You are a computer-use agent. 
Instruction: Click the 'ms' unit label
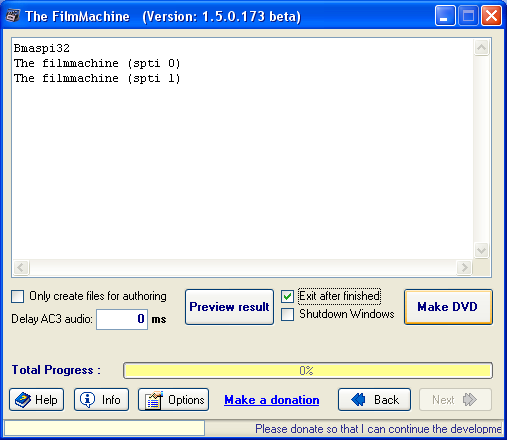[x=159, y=319]
